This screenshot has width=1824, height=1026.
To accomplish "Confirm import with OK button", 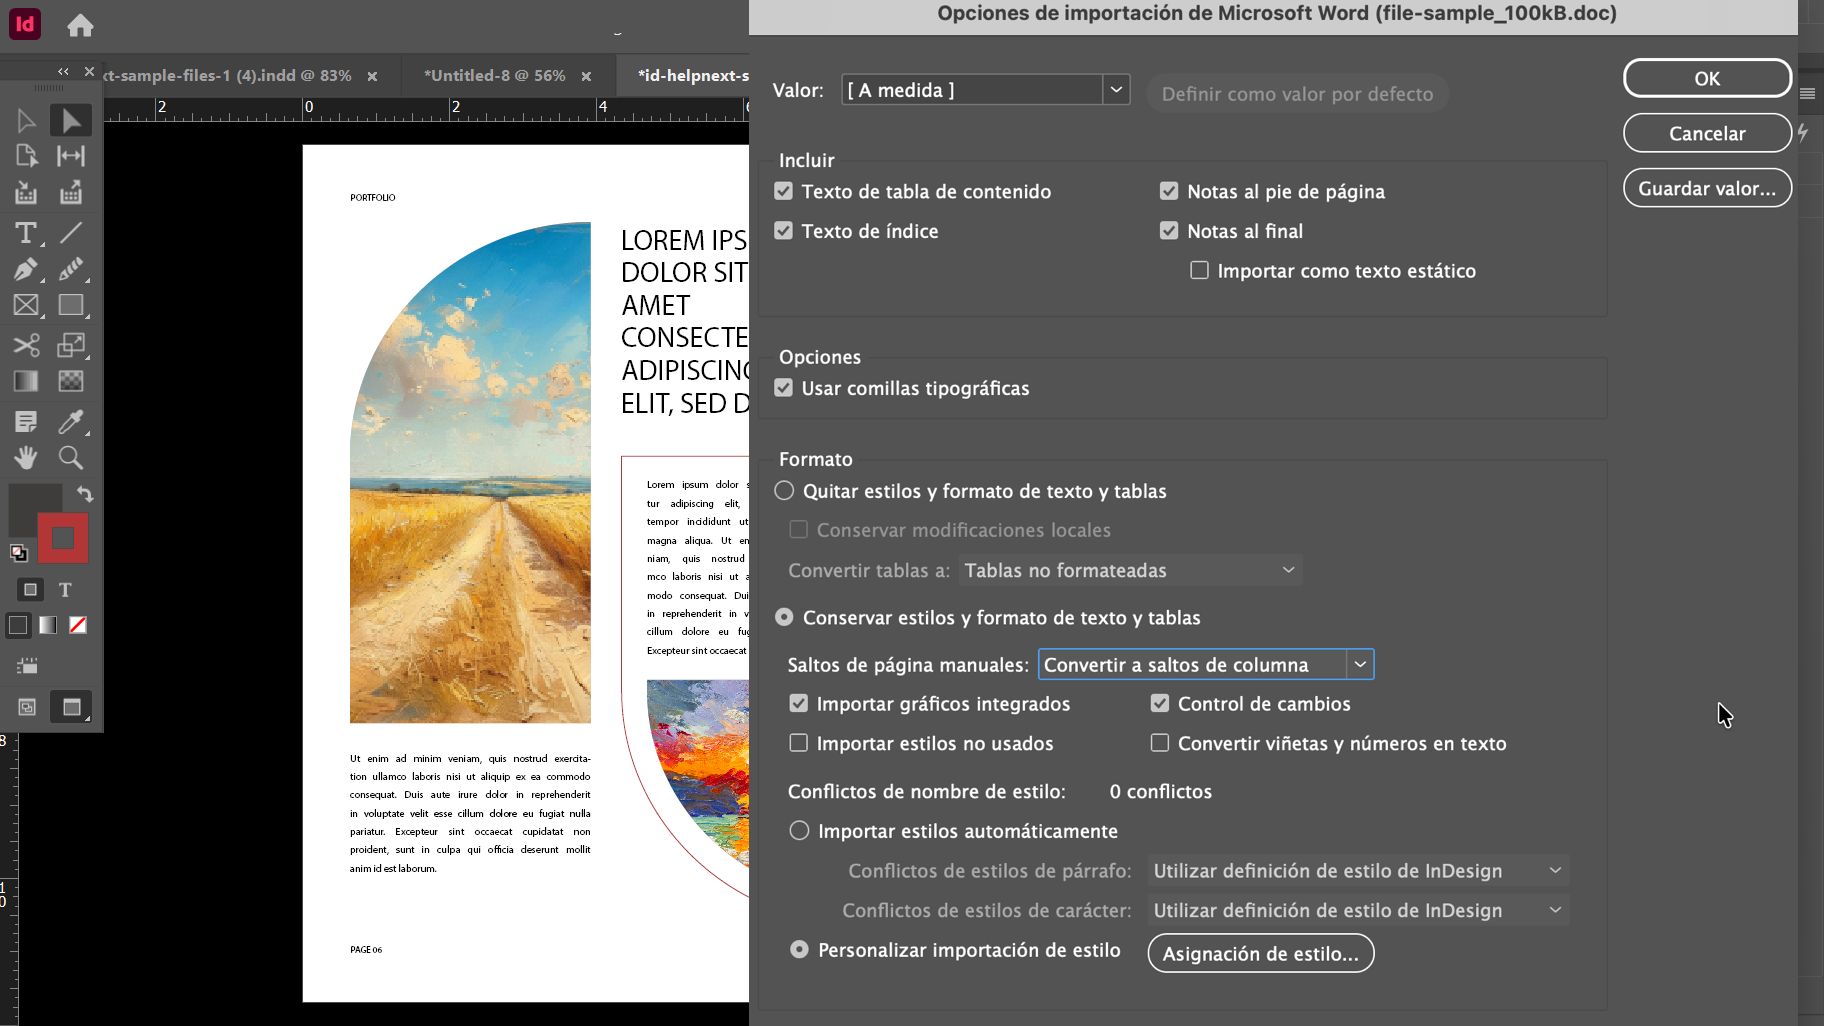I will click(x=1707, y=78).
